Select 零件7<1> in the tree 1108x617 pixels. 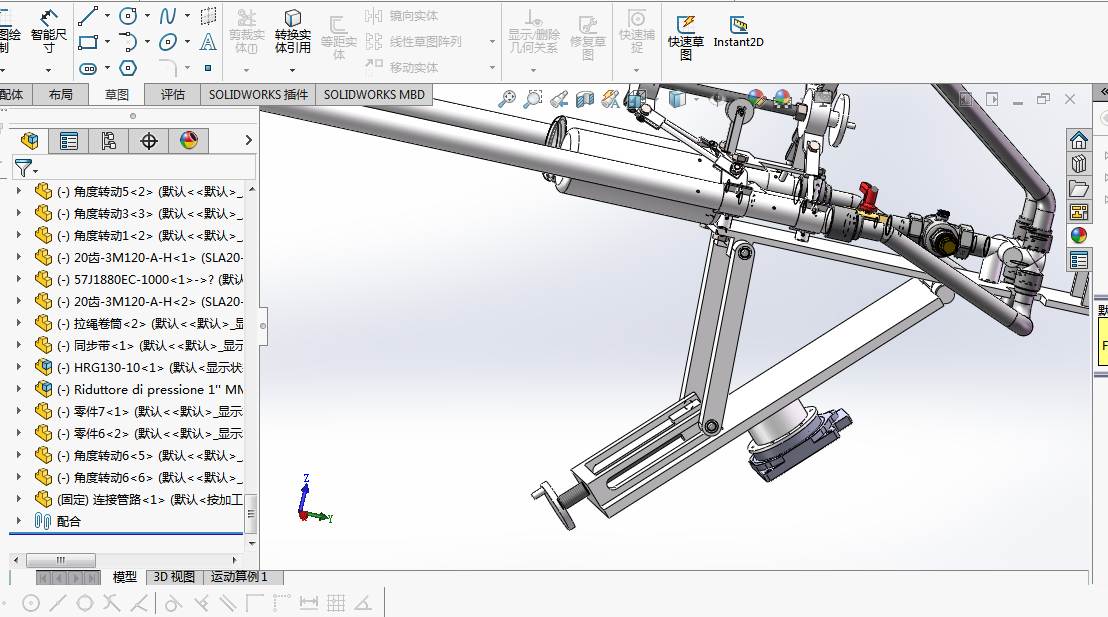click(138, 411)
